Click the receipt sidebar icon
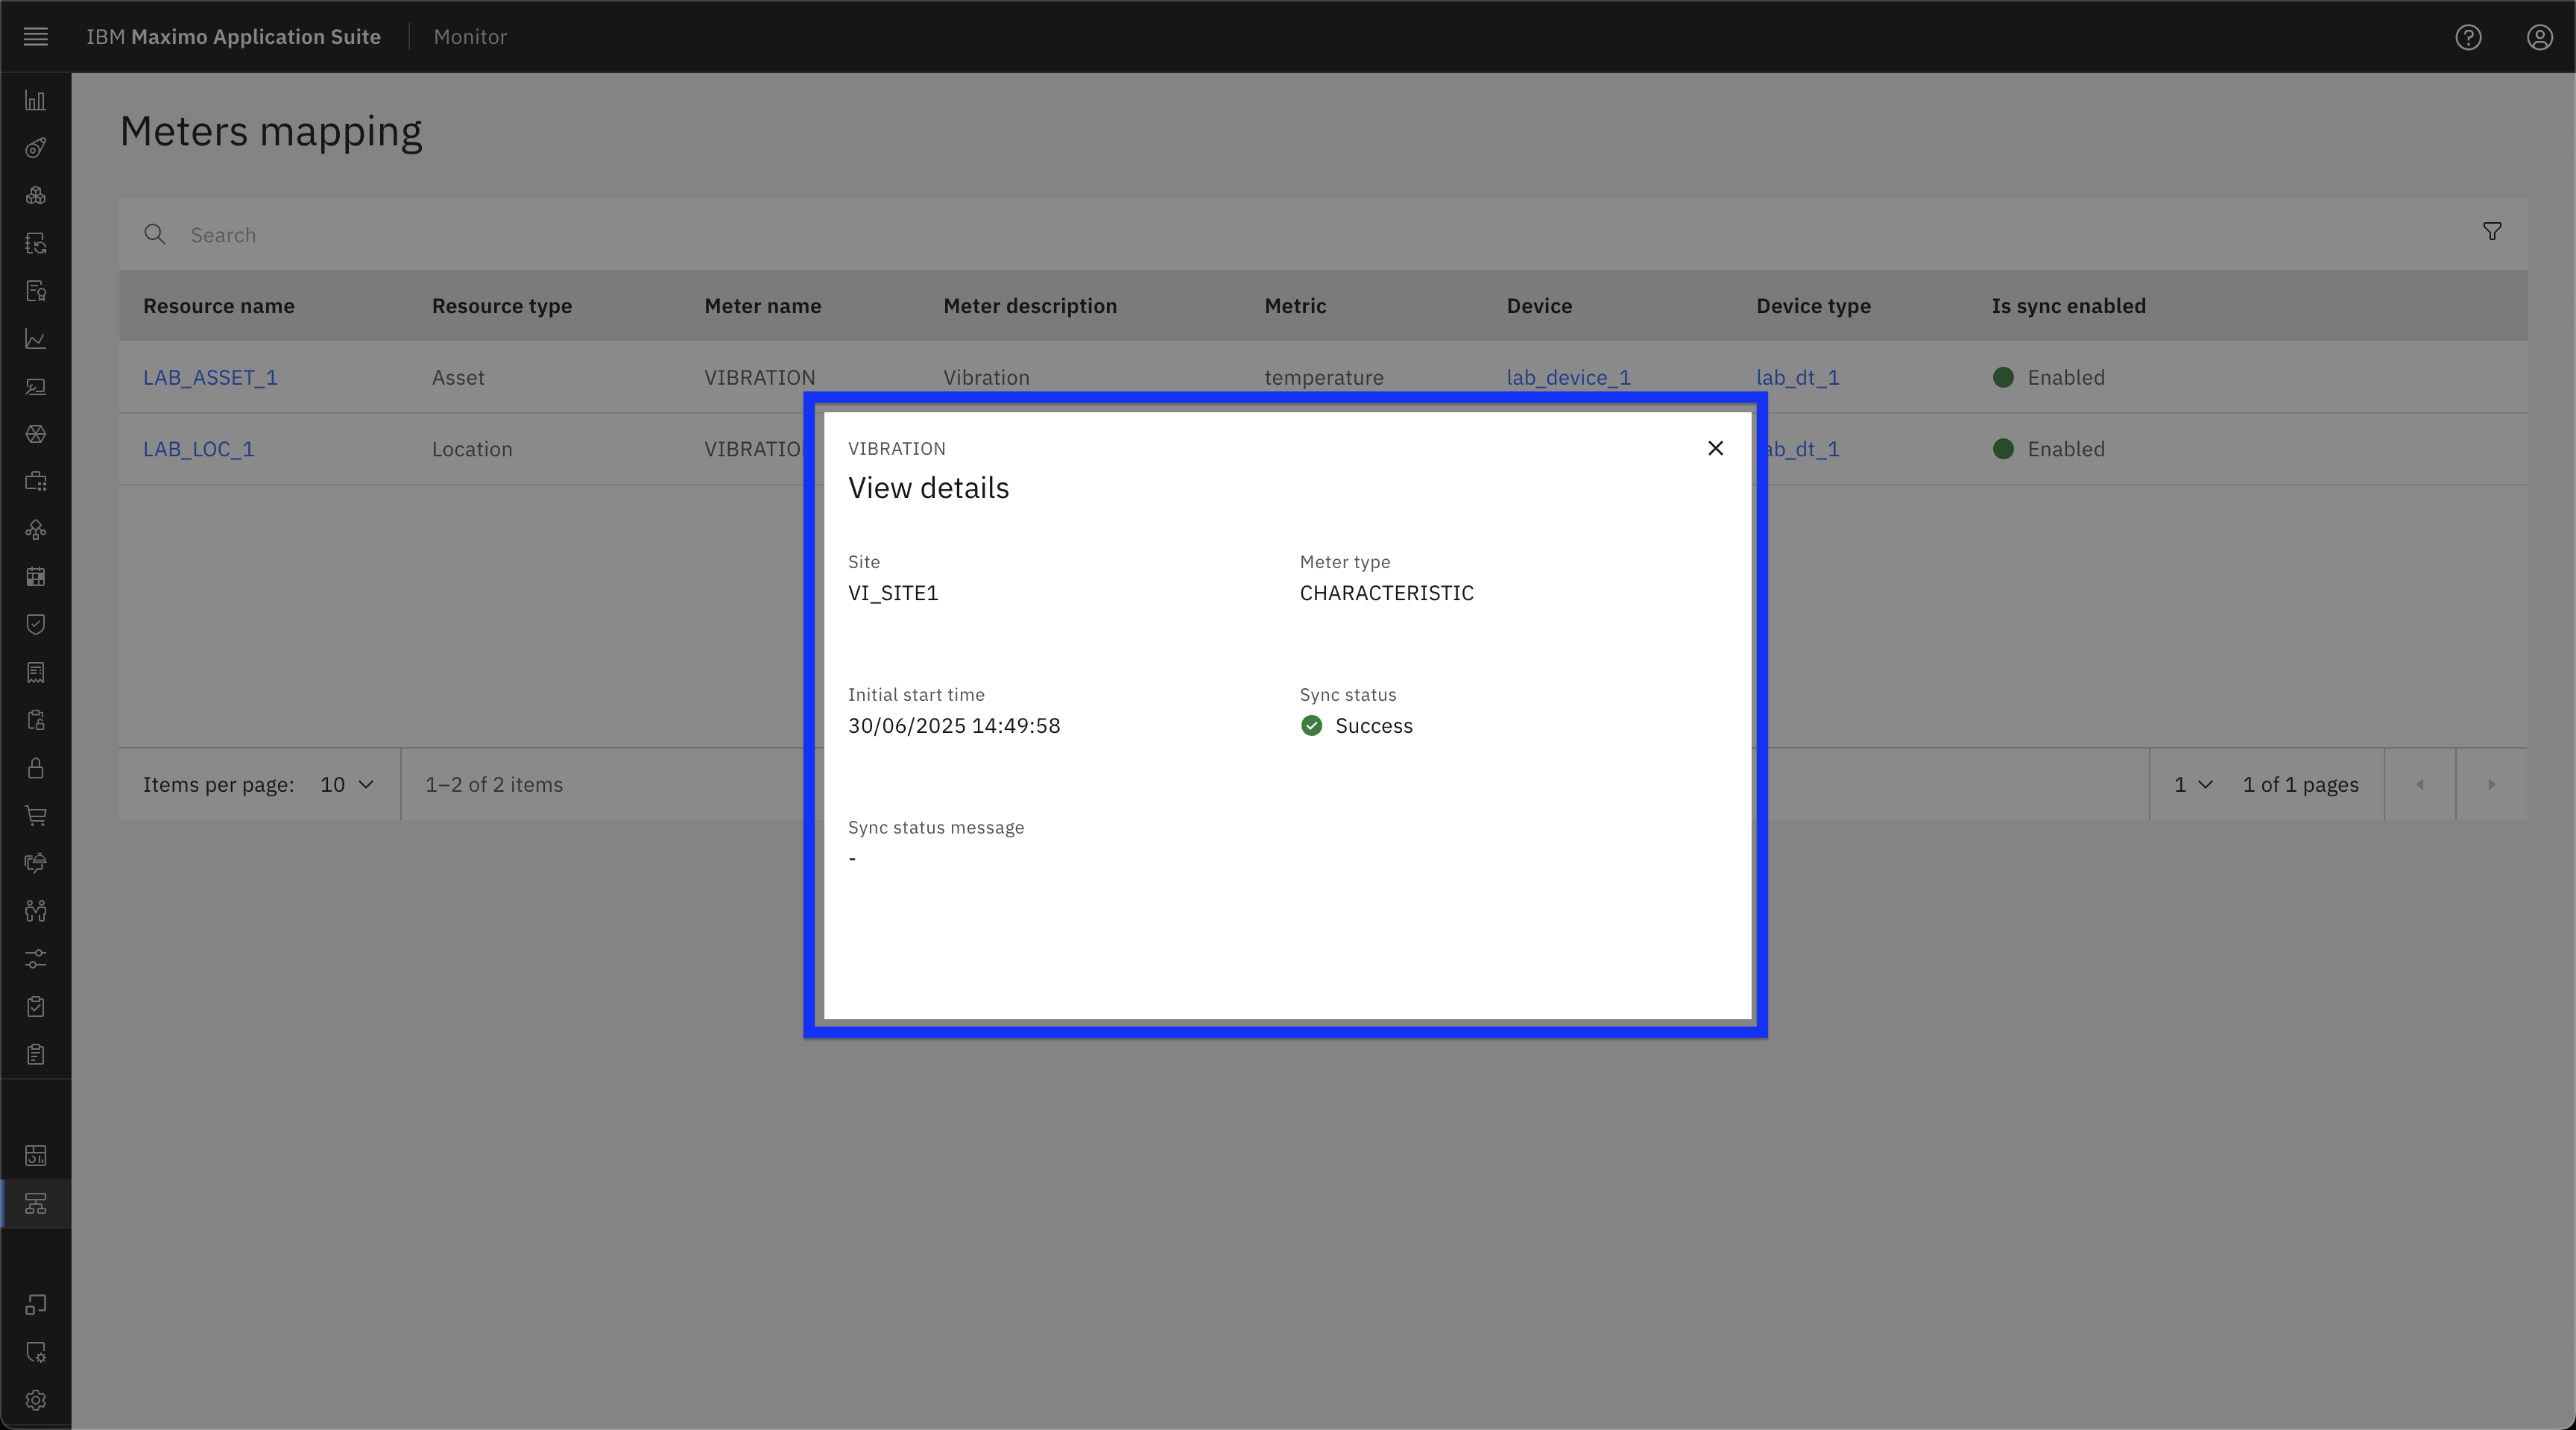 pyautogui.click(x=36, y=672)
